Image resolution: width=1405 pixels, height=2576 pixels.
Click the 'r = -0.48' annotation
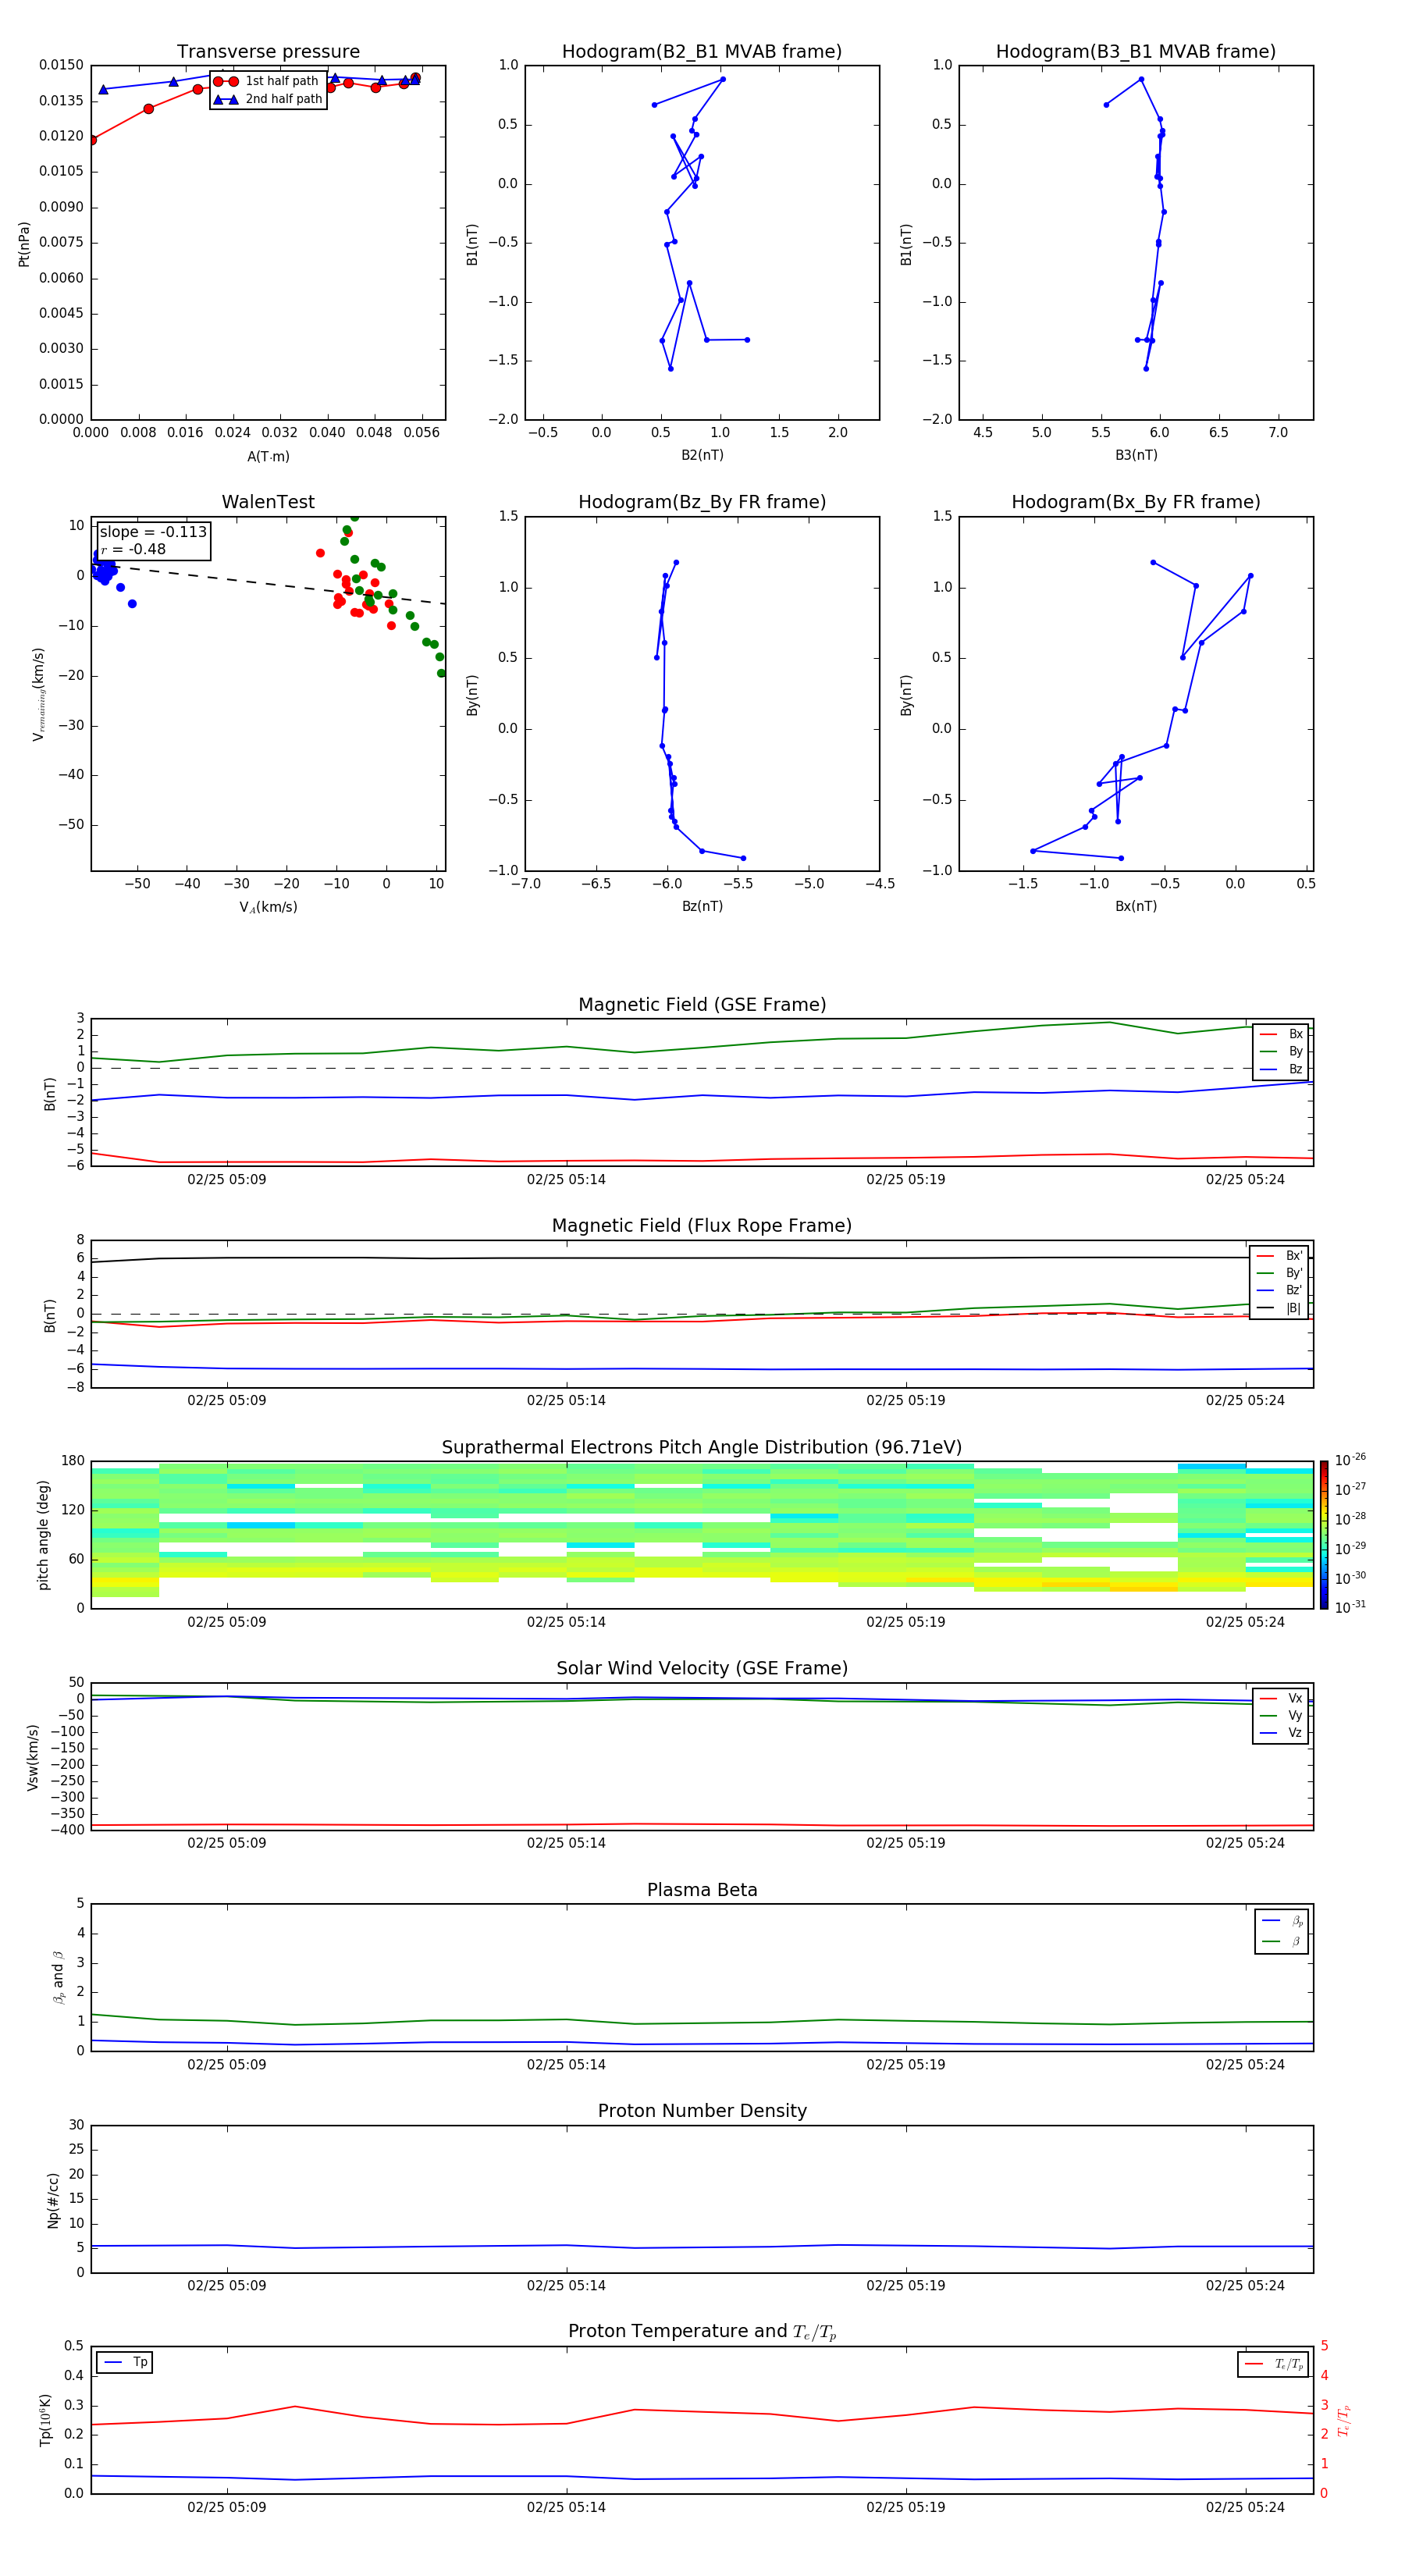(x=133, y=549)
